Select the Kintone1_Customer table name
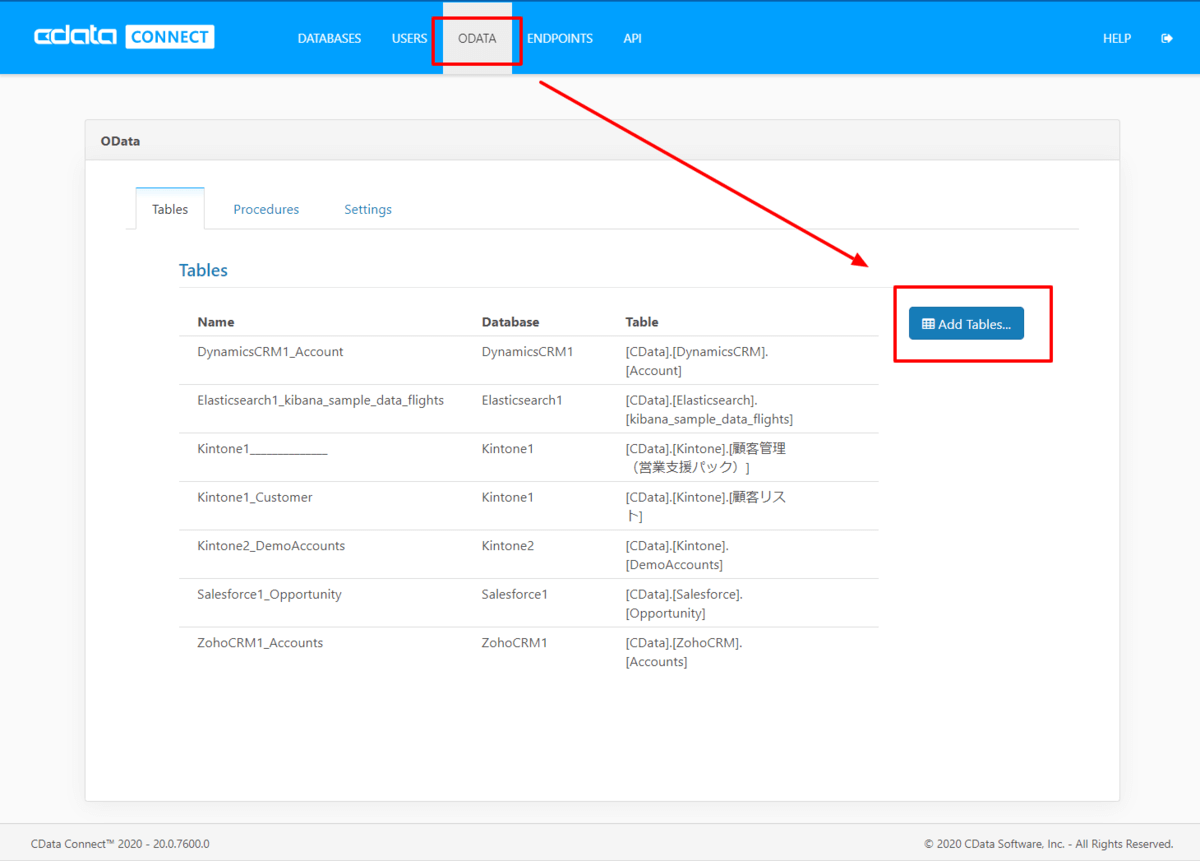The height and width of the screenshot is (861, 1200). [255, 497]
